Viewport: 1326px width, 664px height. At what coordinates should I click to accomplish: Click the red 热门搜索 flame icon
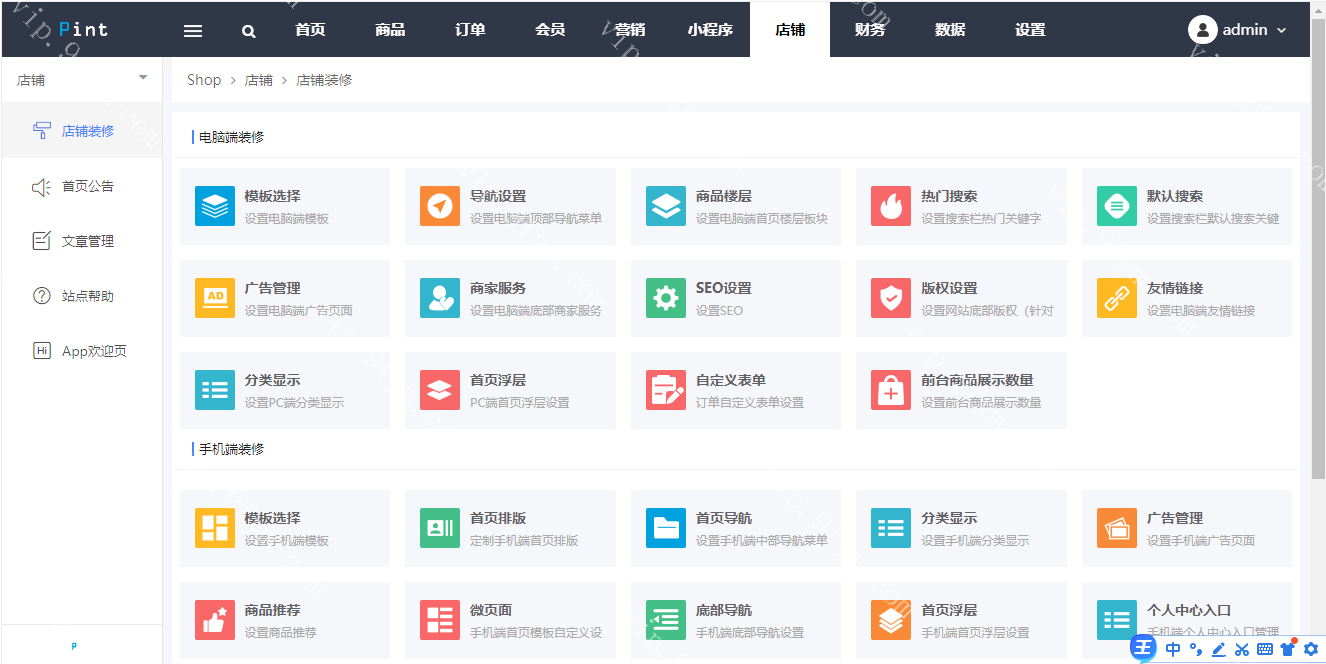pyautogui.click(x=890, y=206)
